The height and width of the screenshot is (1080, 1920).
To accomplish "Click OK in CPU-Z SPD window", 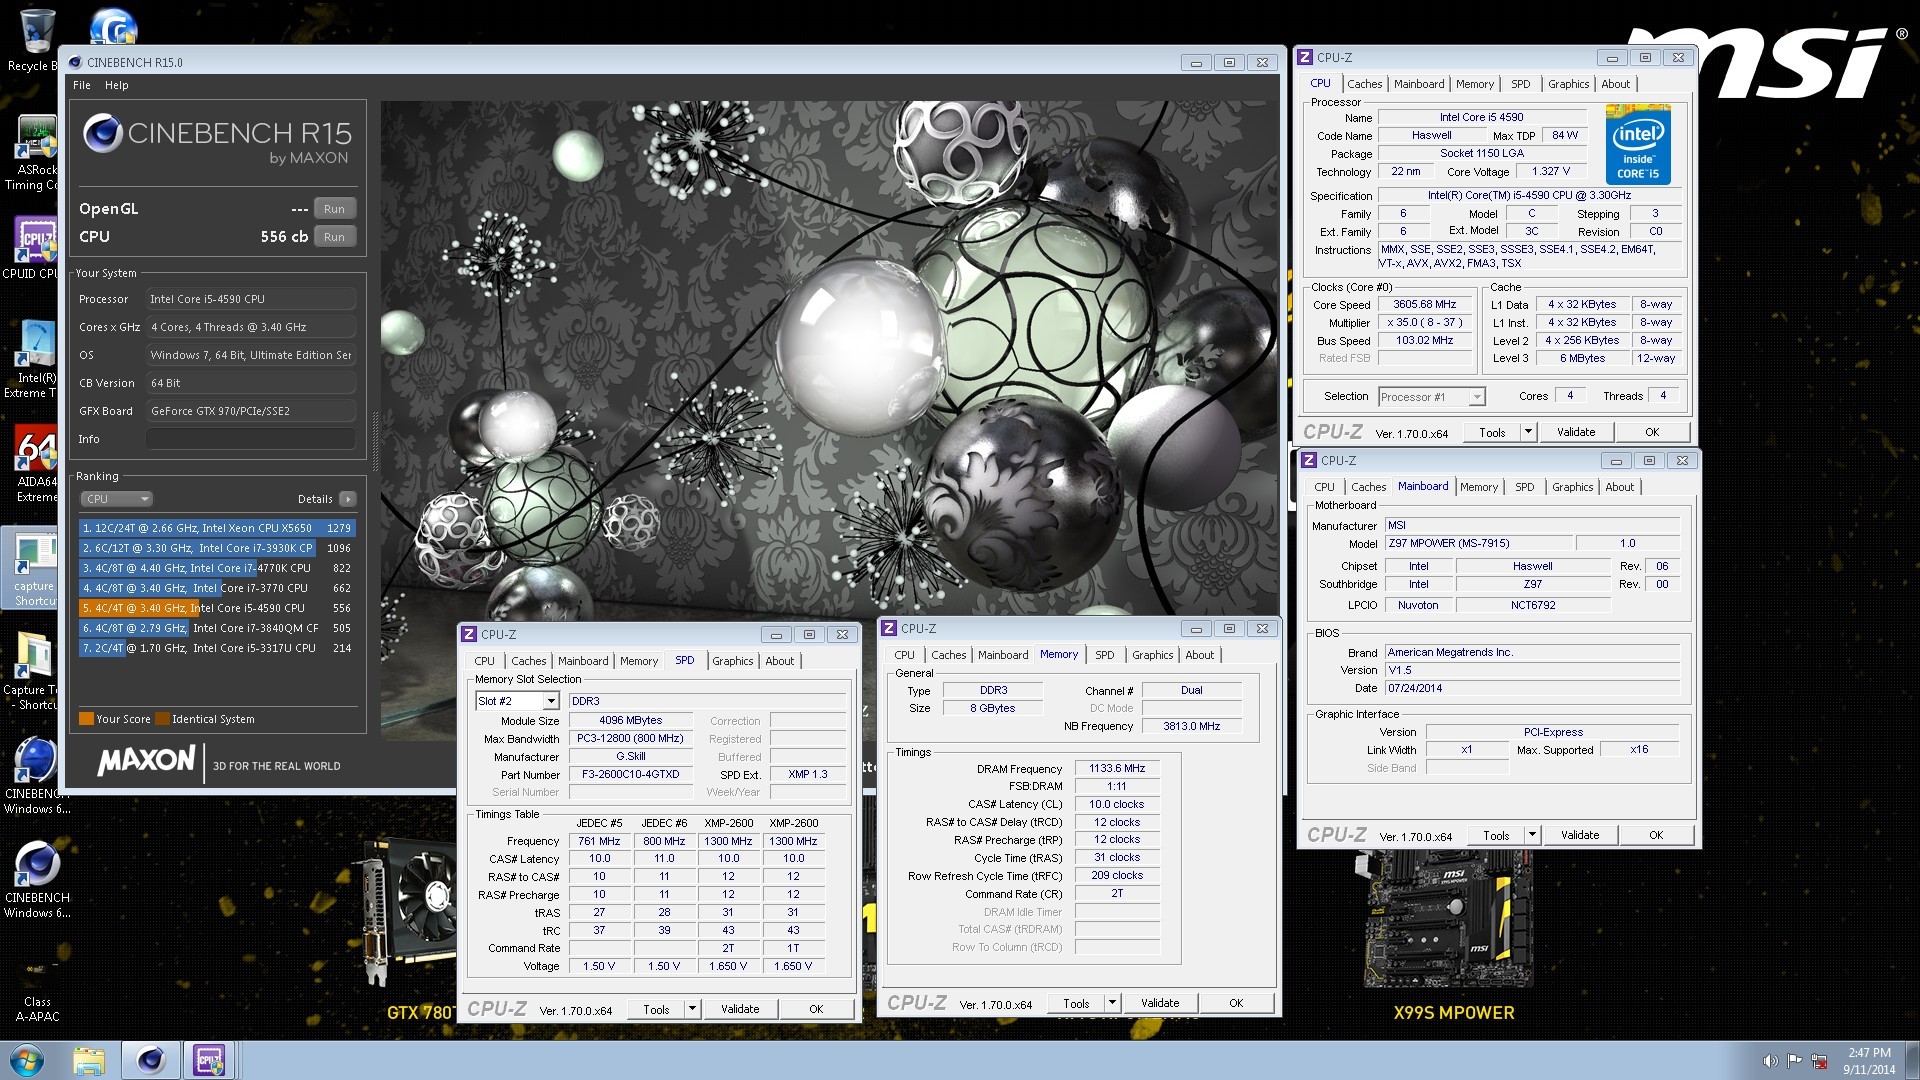I will (x=816, y=1009).
